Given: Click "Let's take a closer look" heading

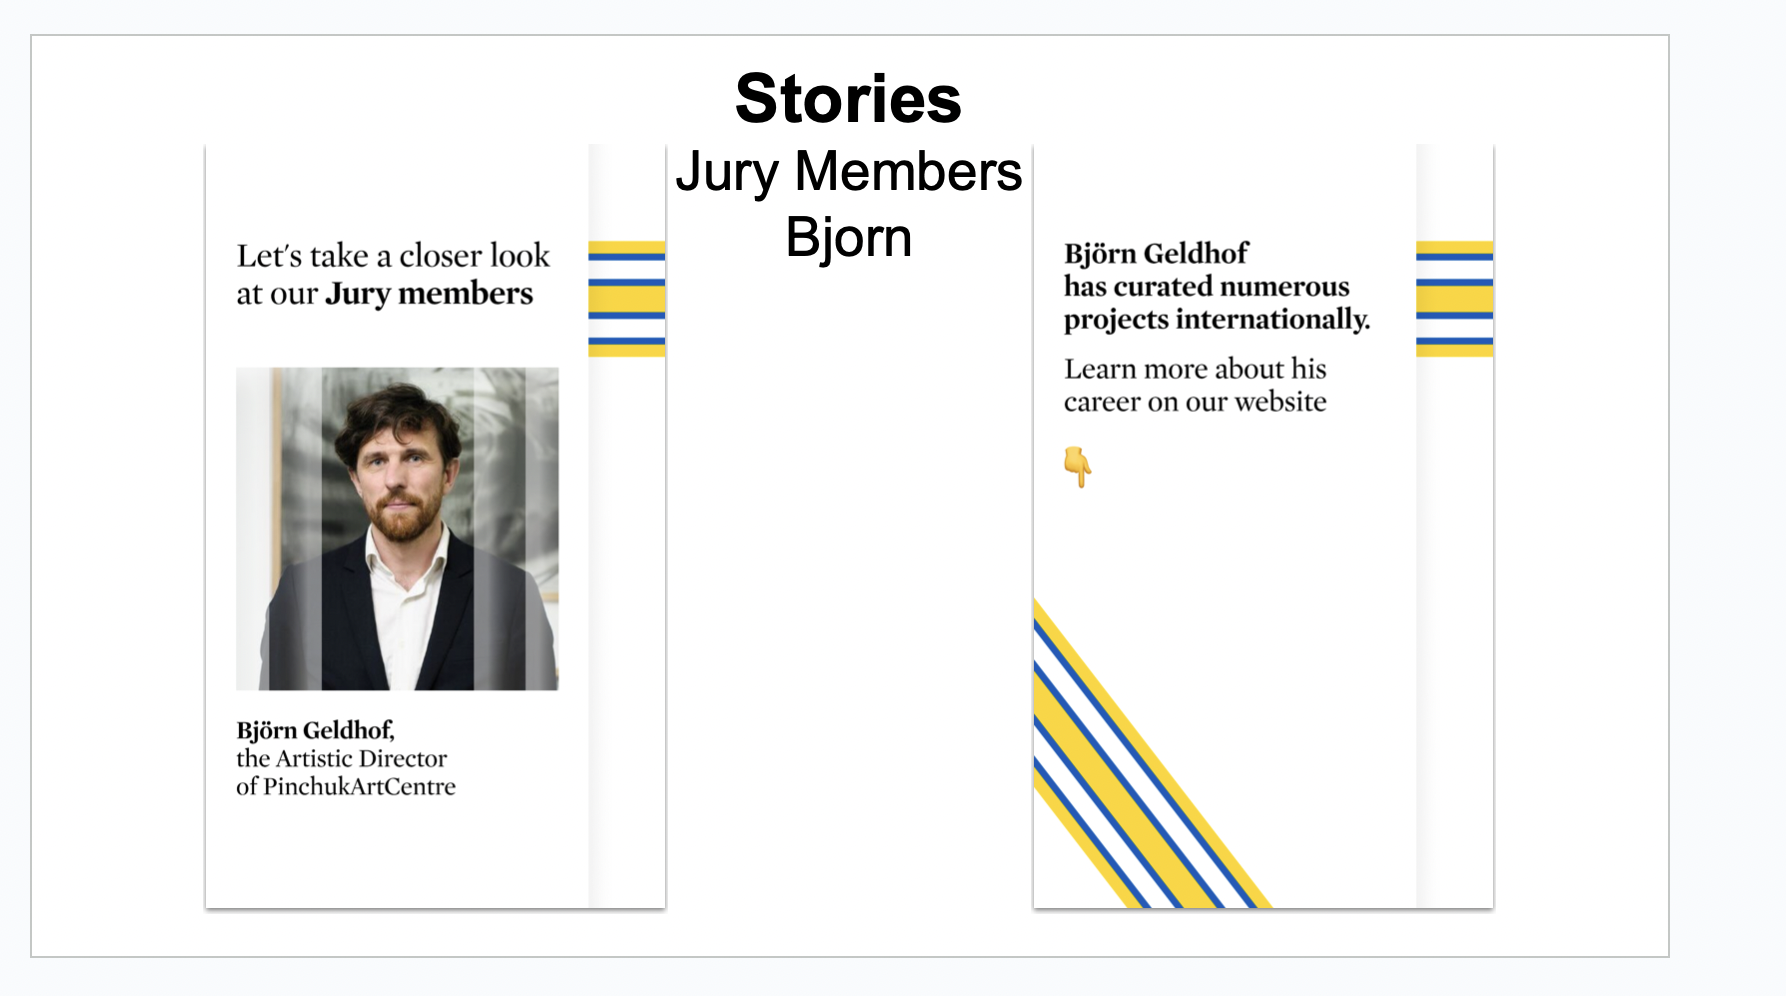Looking at the screenshot, I should [x=393, y=256].
